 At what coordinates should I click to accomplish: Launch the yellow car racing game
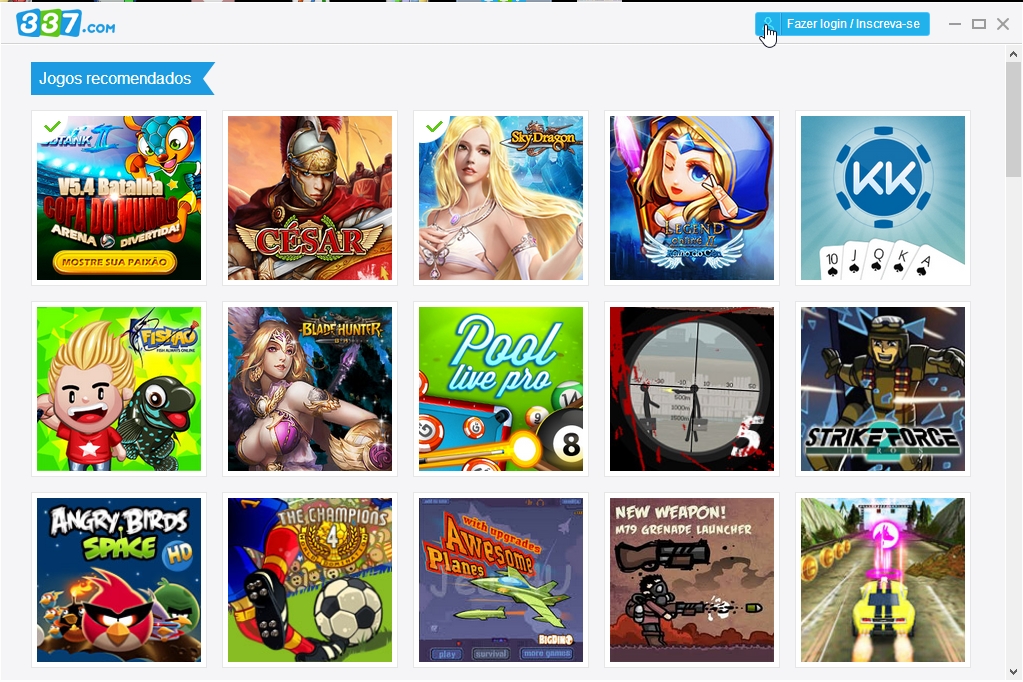[883, 580]
